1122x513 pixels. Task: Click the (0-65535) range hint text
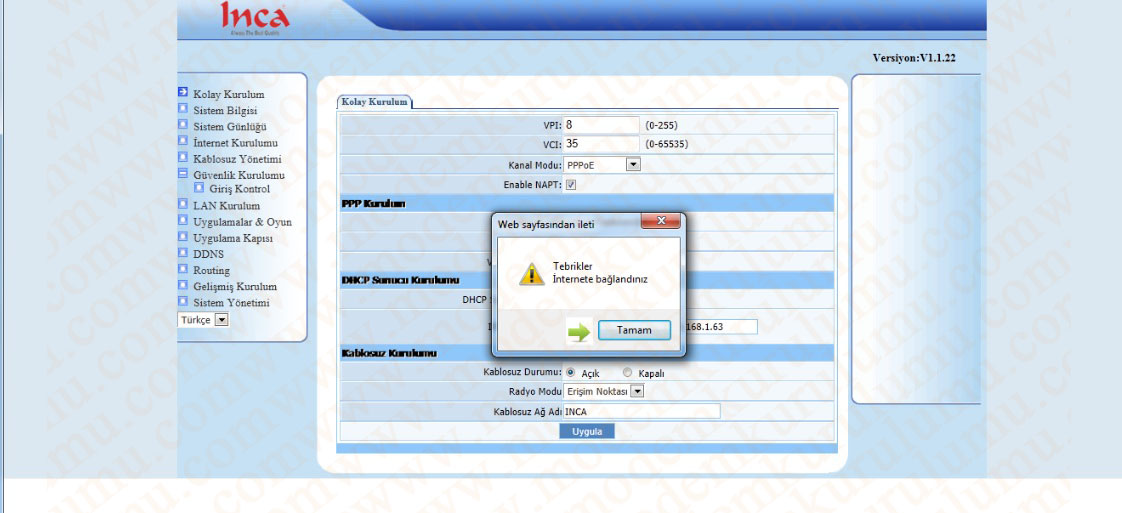666,145
